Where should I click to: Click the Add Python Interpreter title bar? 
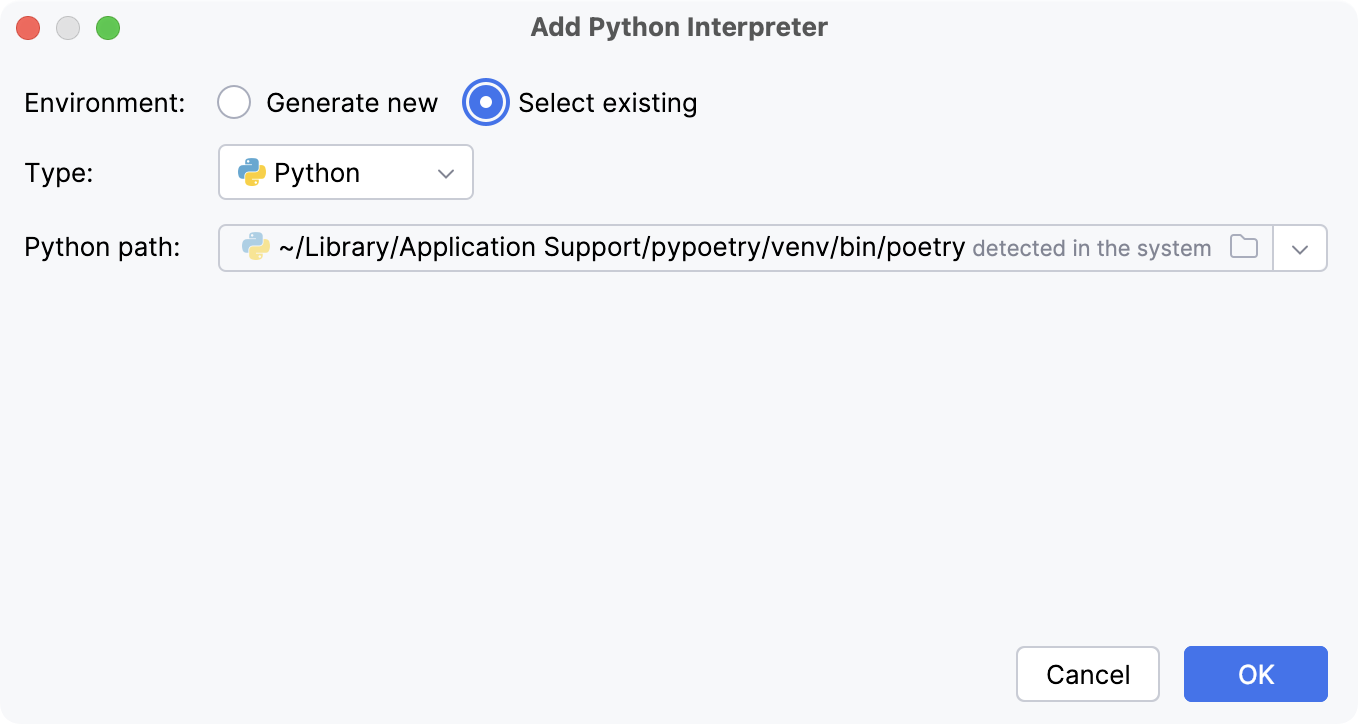pyautogui.click(x=679, y=27)
